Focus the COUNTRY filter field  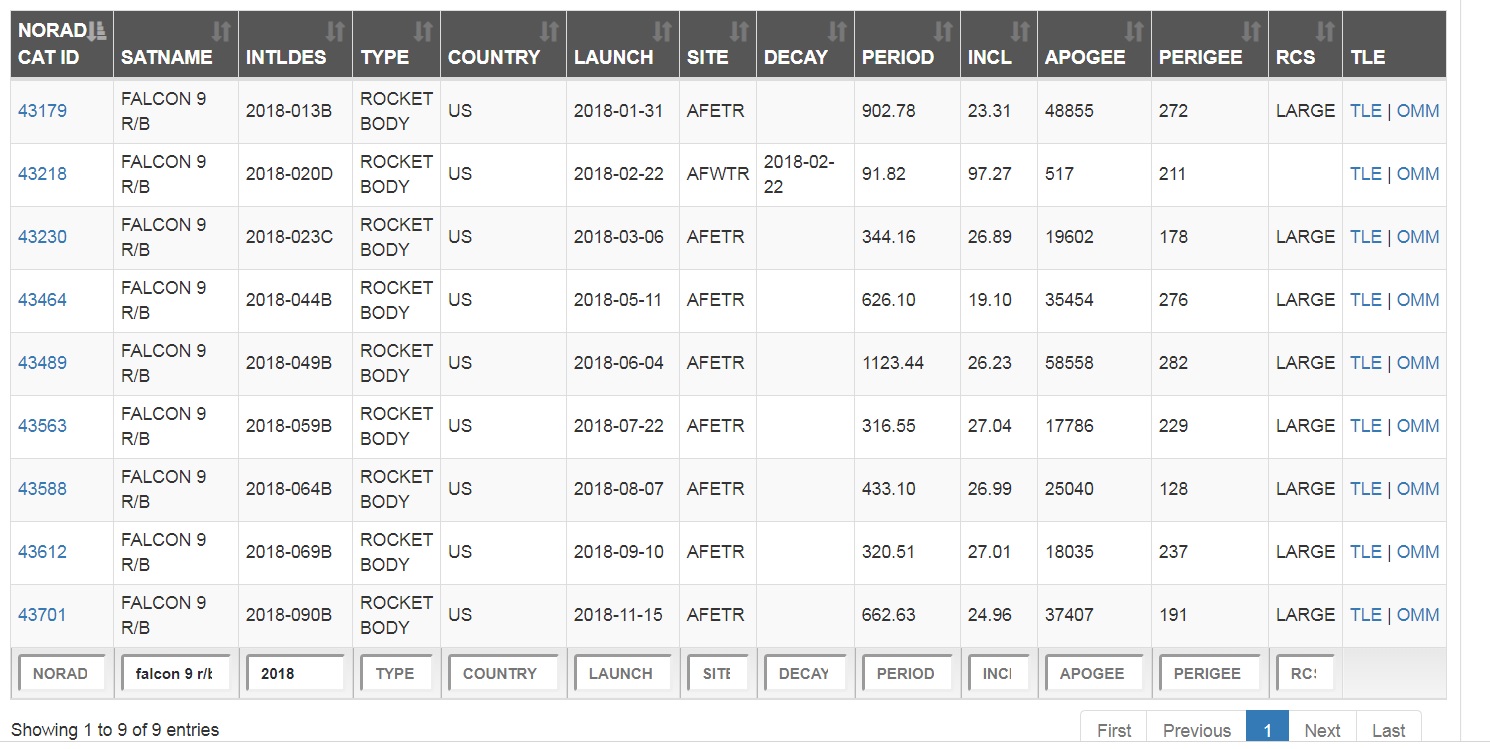[503, 673]
